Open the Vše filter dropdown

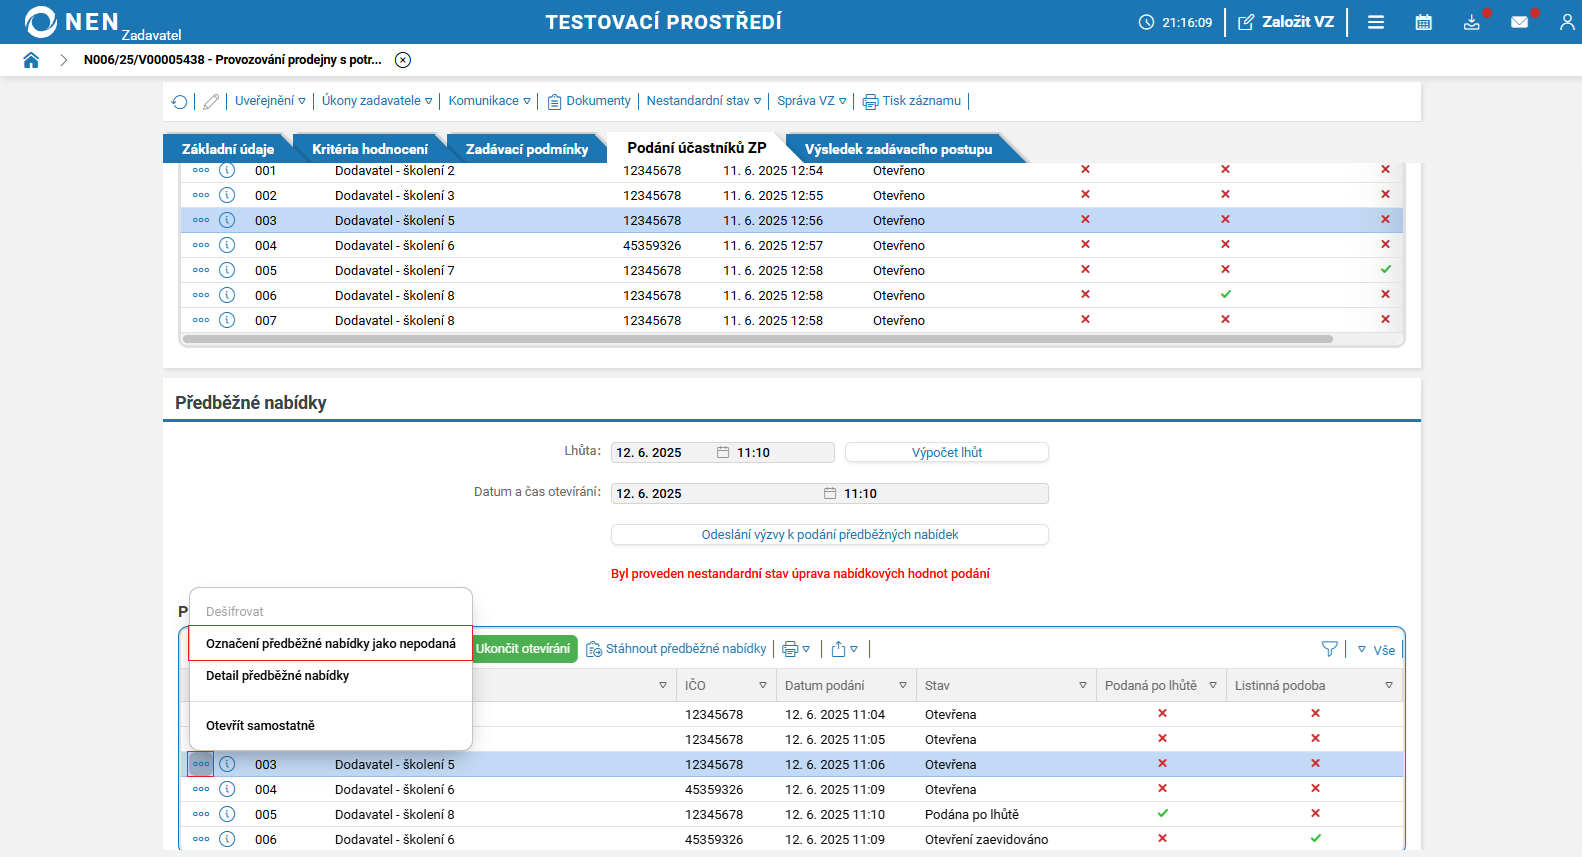coord(1377,650)
